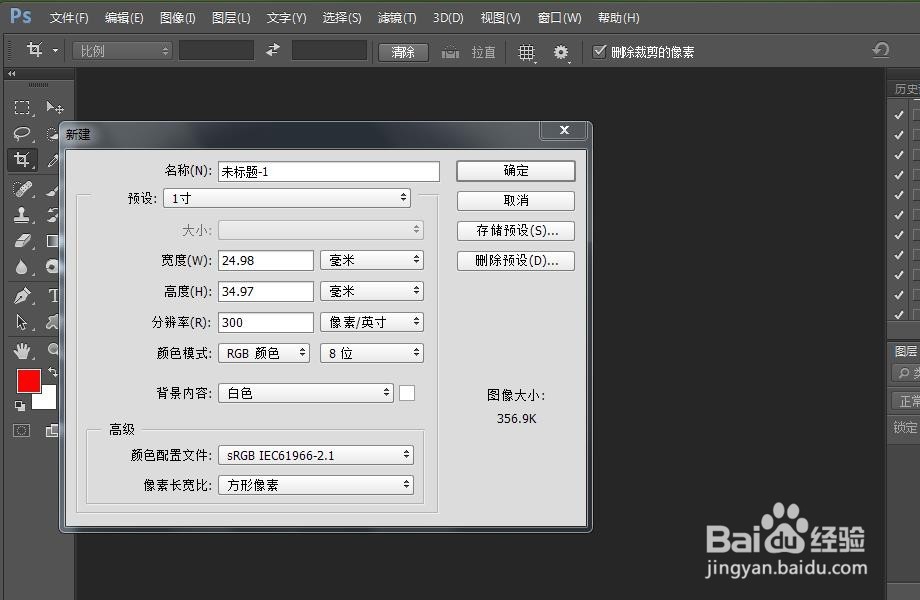Select the Rectangular Marquee tool
Image resolution: width=920 pixels, height=600 pixels.
click(20, 108)
